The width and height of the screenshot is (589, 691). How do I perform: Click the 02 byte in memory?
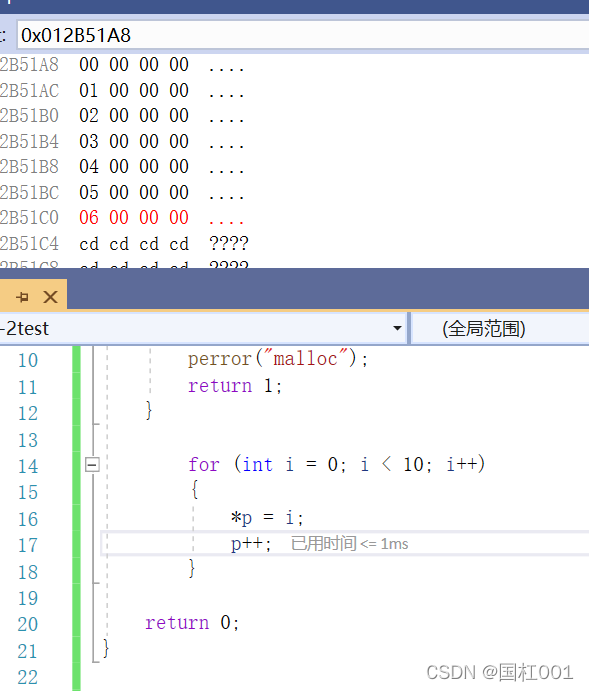[x=89, y=115]
